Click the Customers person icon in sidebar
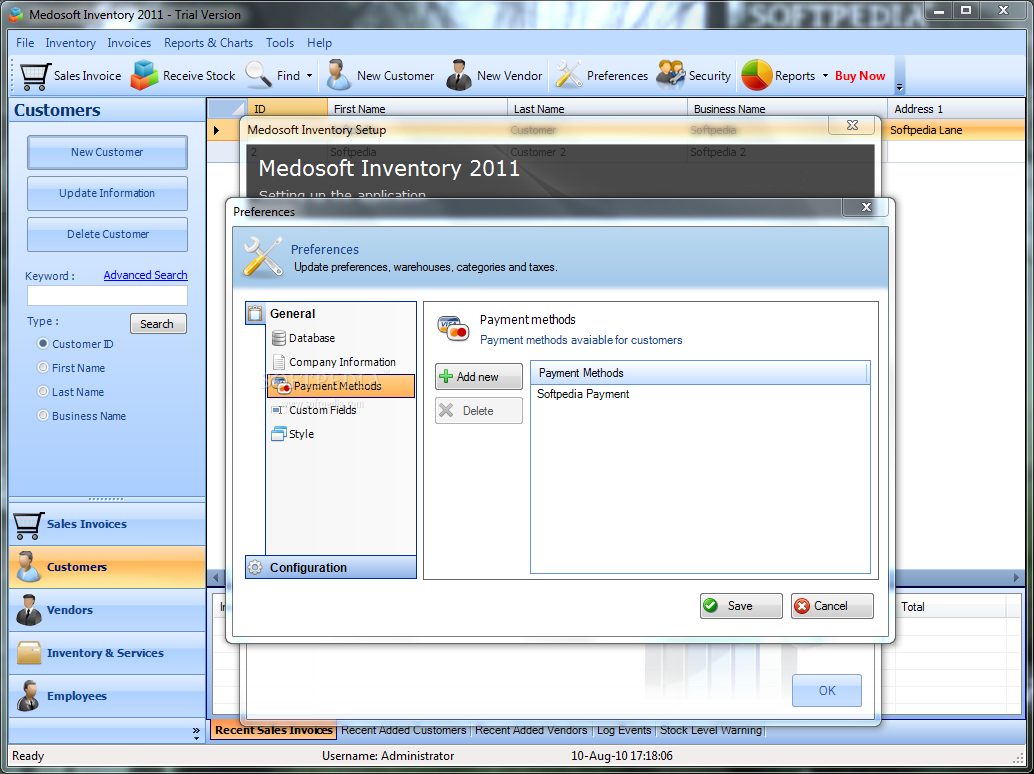This screenshot has height=774, width=1034. 28,567
